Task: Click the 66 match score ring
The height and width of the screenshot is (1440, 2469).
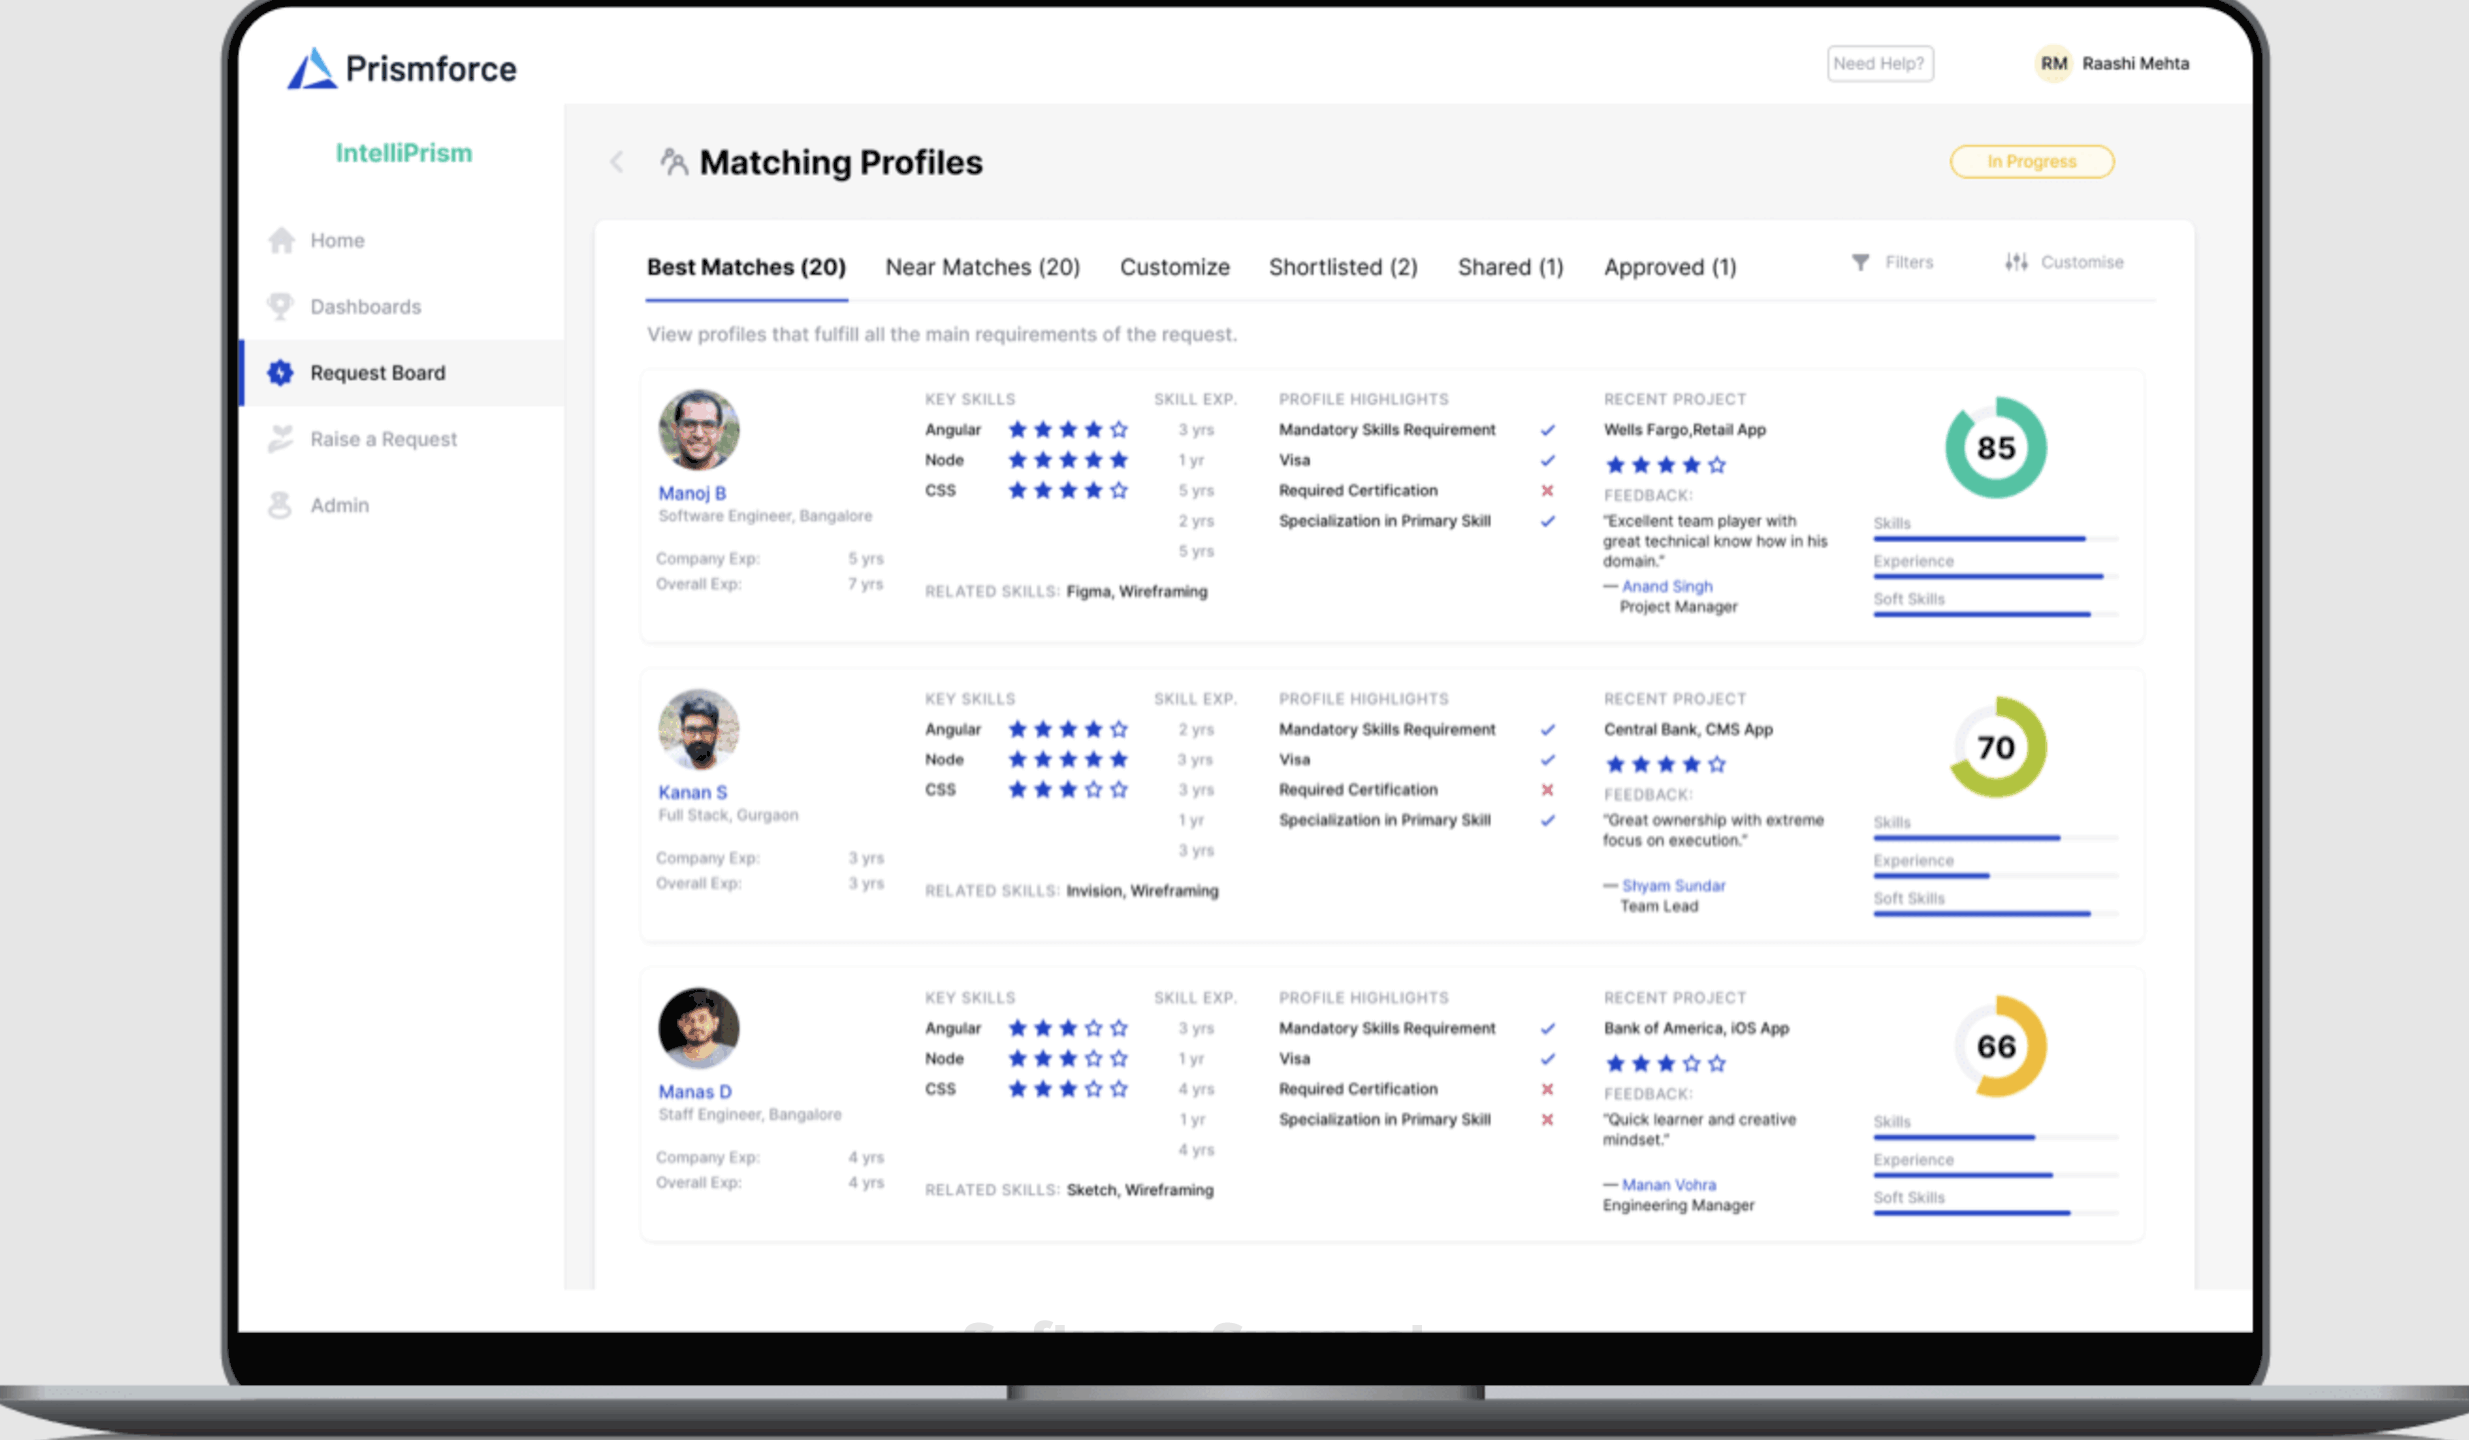Action: coord(1996,1047)
